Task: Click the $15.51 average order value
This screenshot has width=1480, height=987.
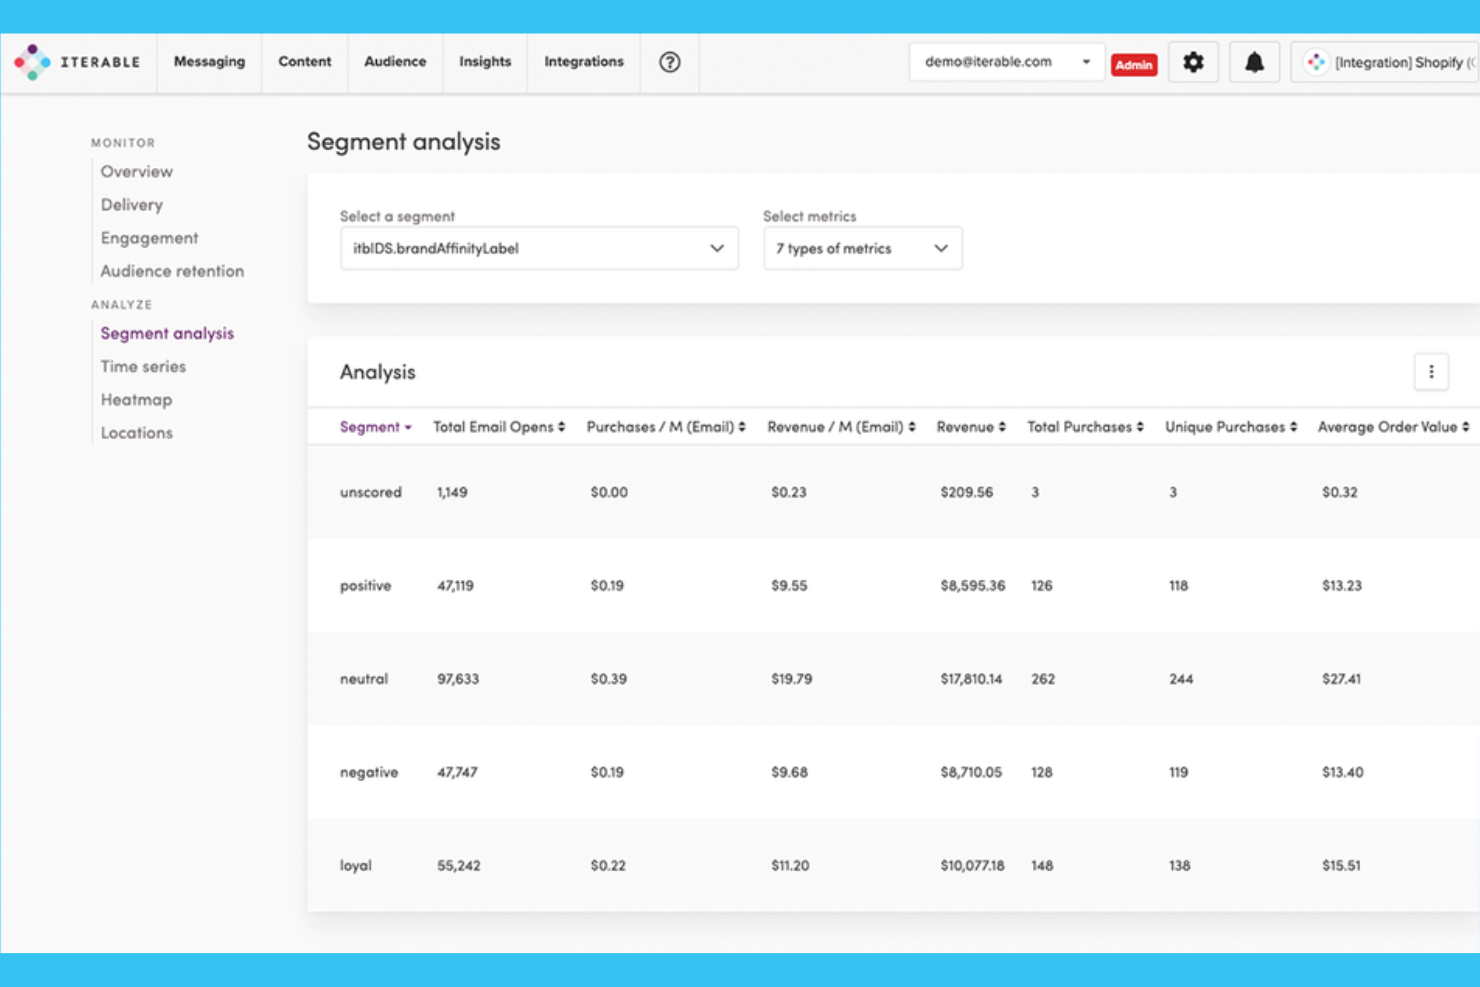Action: click(x=1341, y=866)
